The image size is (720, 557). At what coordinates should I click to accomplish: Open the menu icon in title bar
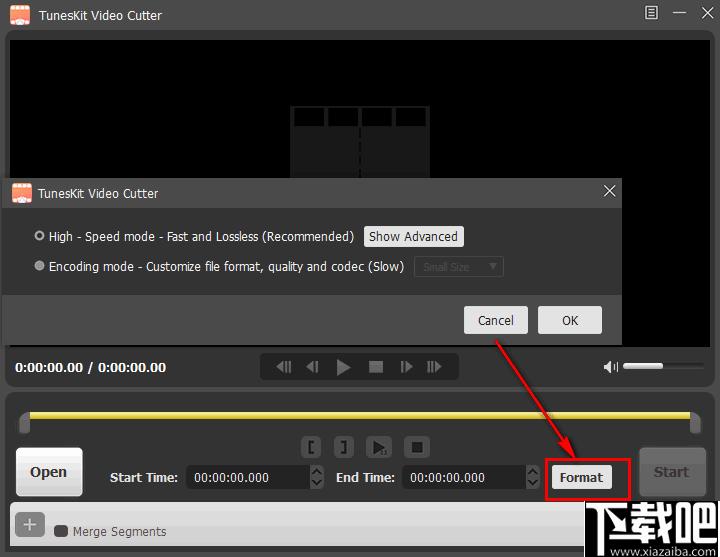tap(651, 14)
